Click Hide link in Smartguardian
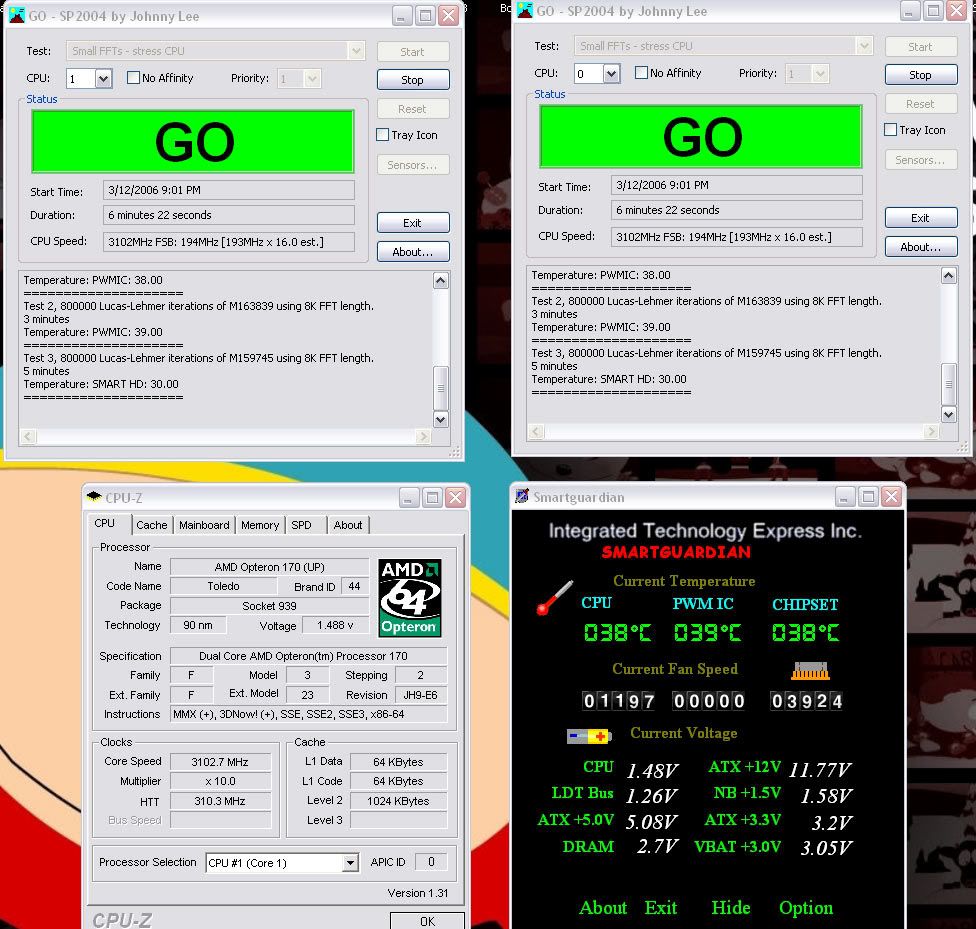This screenshot has width=976, height=929. [x=731, y=908]
